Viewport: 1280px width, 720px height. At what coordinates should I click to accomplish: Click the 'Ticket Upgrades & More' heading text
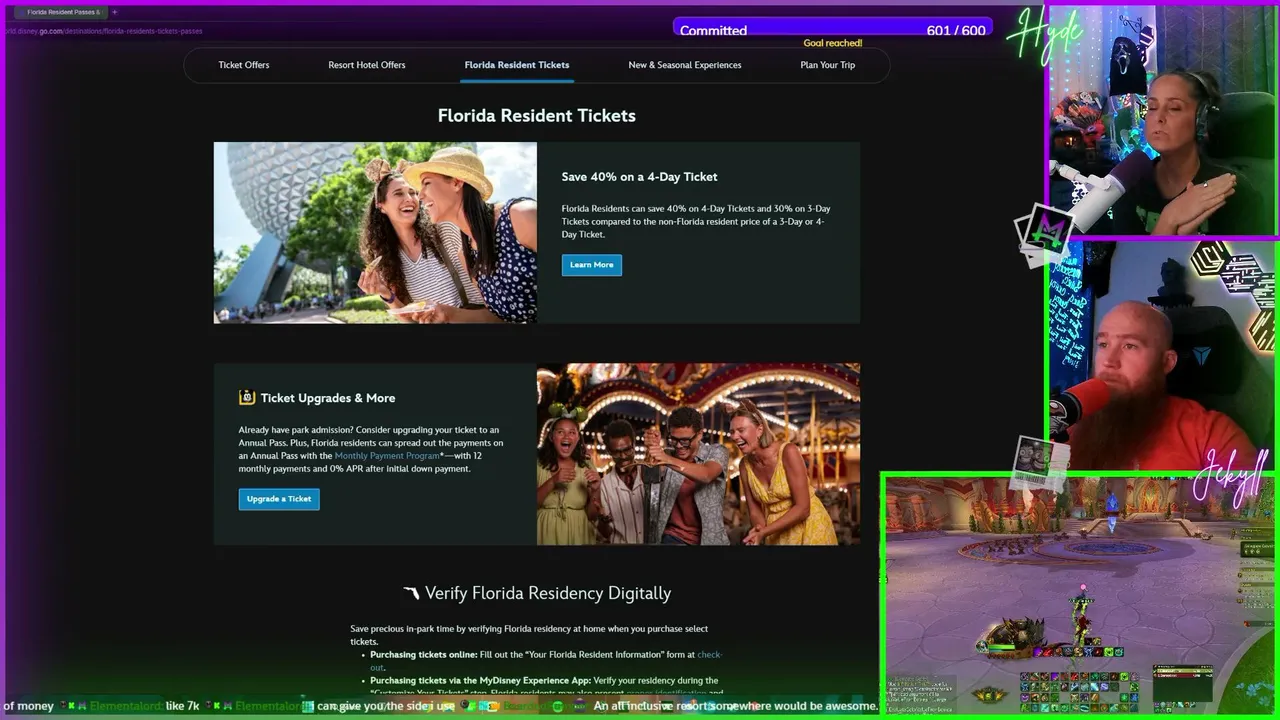[328, 398]
